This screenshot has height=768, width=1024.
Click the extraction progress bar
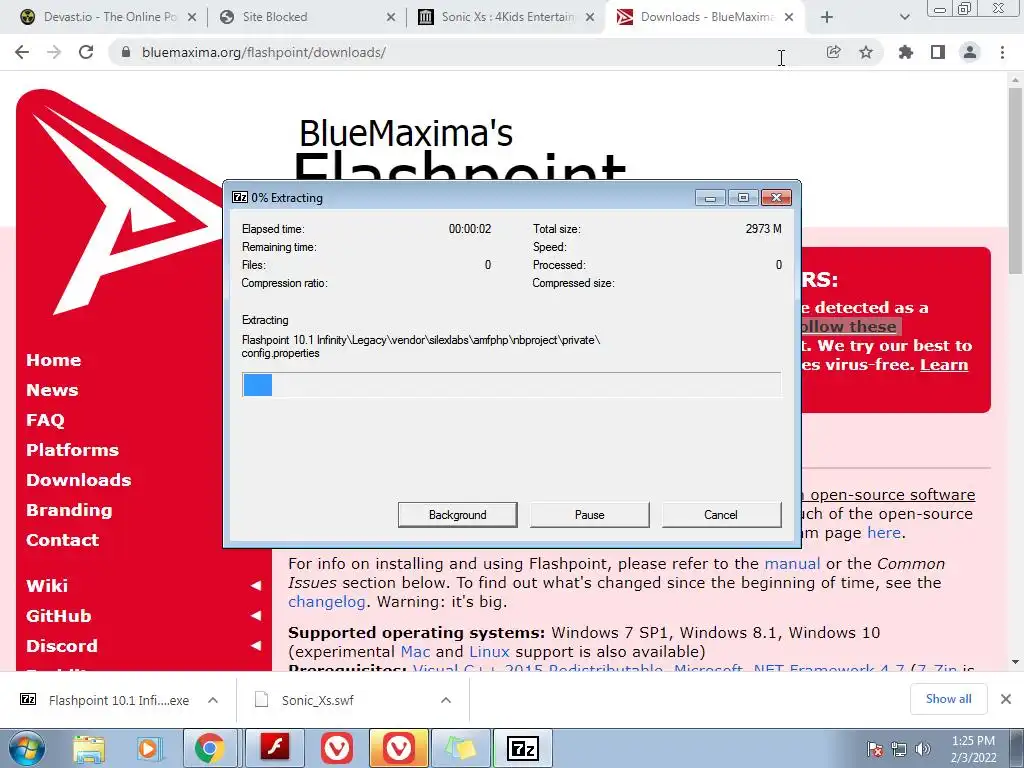[x=511, y=385]
